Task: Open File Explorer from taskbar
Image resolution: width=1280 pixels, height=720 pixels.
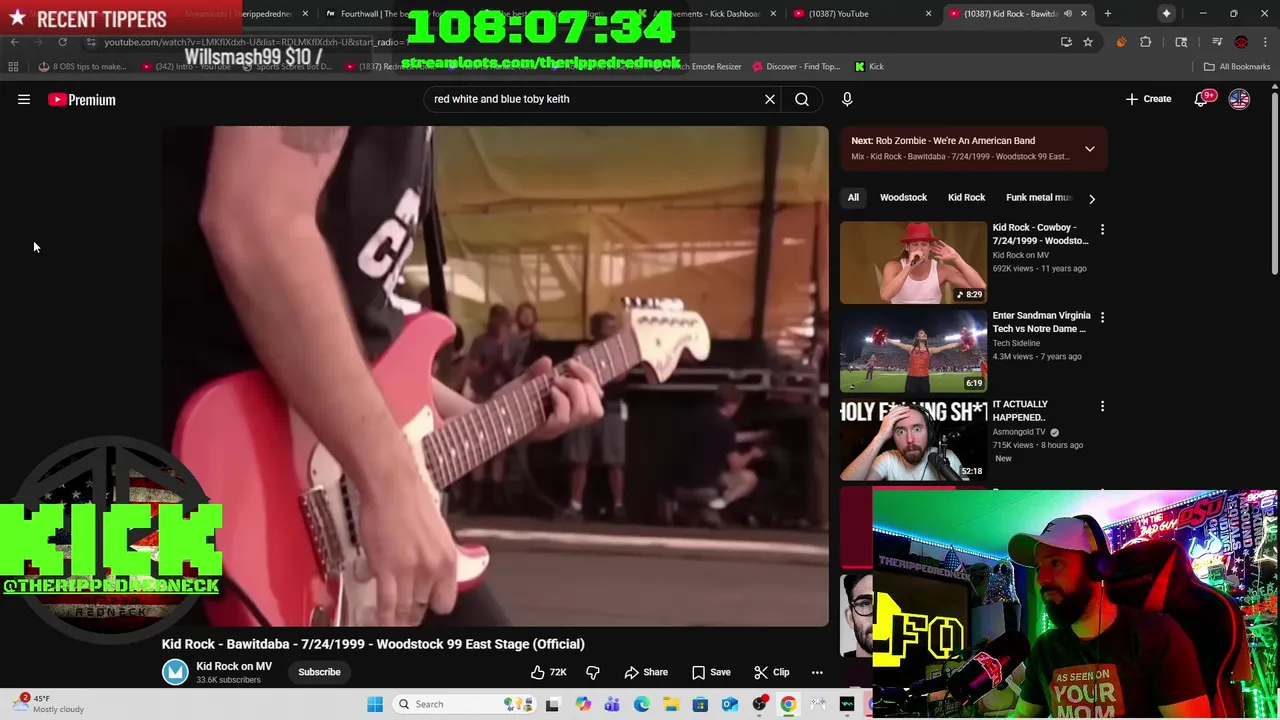Action: [671, 704]
